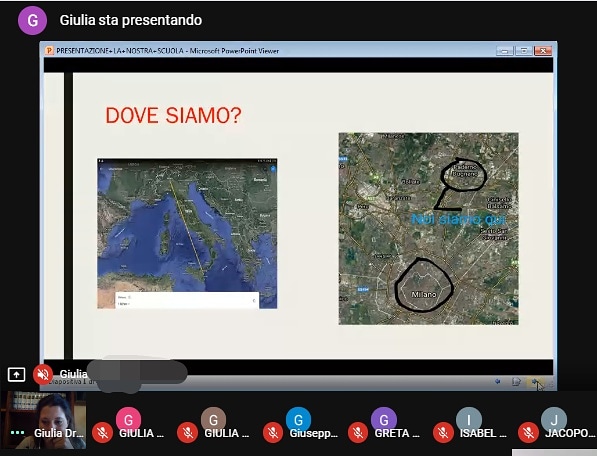597x456 pixels.
Task: Click the 'Giusepp...' participant name
Action: point(314,433)
